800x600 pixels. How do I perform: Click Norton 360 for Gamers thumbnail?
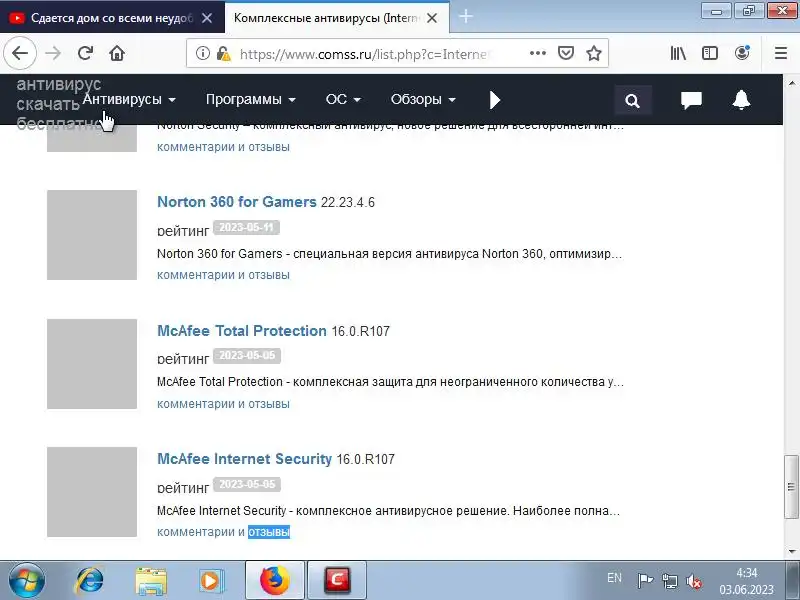point(92,235)
